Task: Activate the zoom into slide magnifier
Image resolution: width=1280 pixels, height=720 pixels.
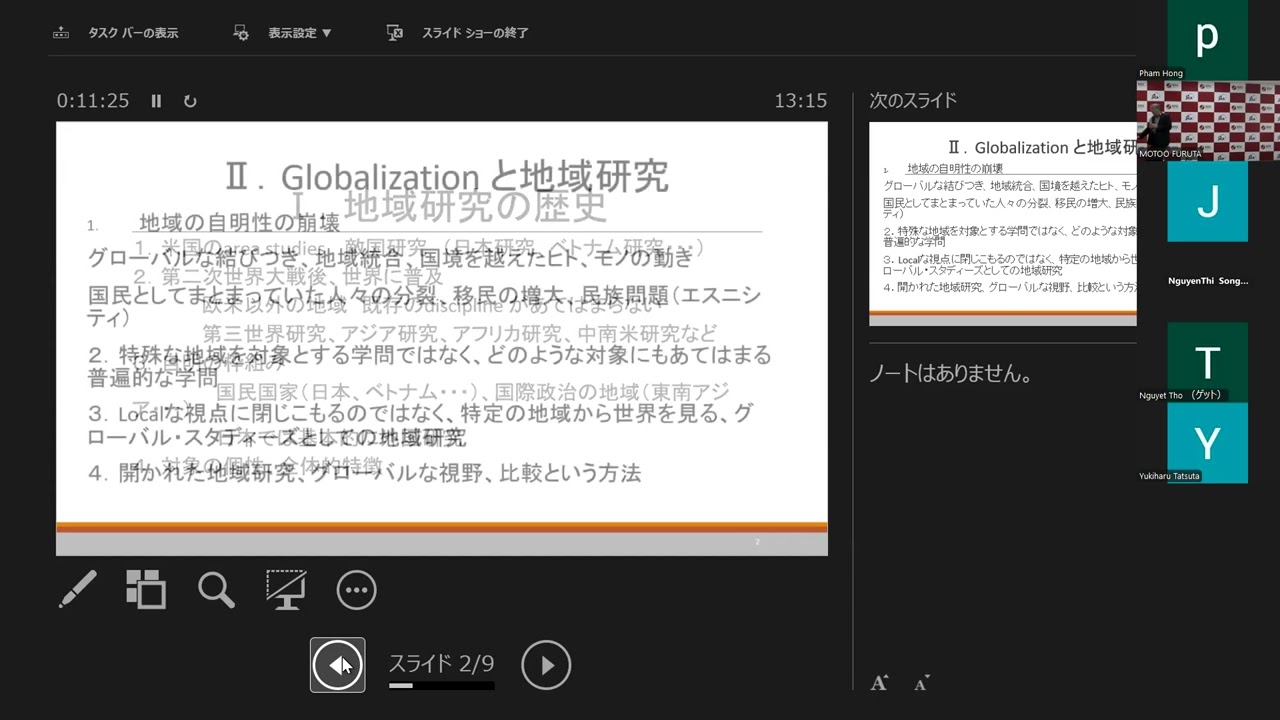Action: [x=216, y=590]
